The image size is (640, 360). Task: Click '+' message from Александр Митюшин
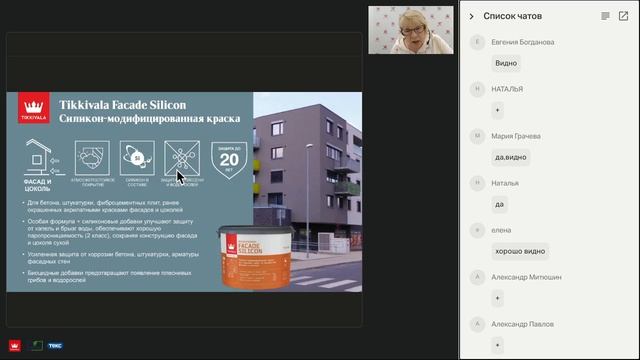[497, 298]
